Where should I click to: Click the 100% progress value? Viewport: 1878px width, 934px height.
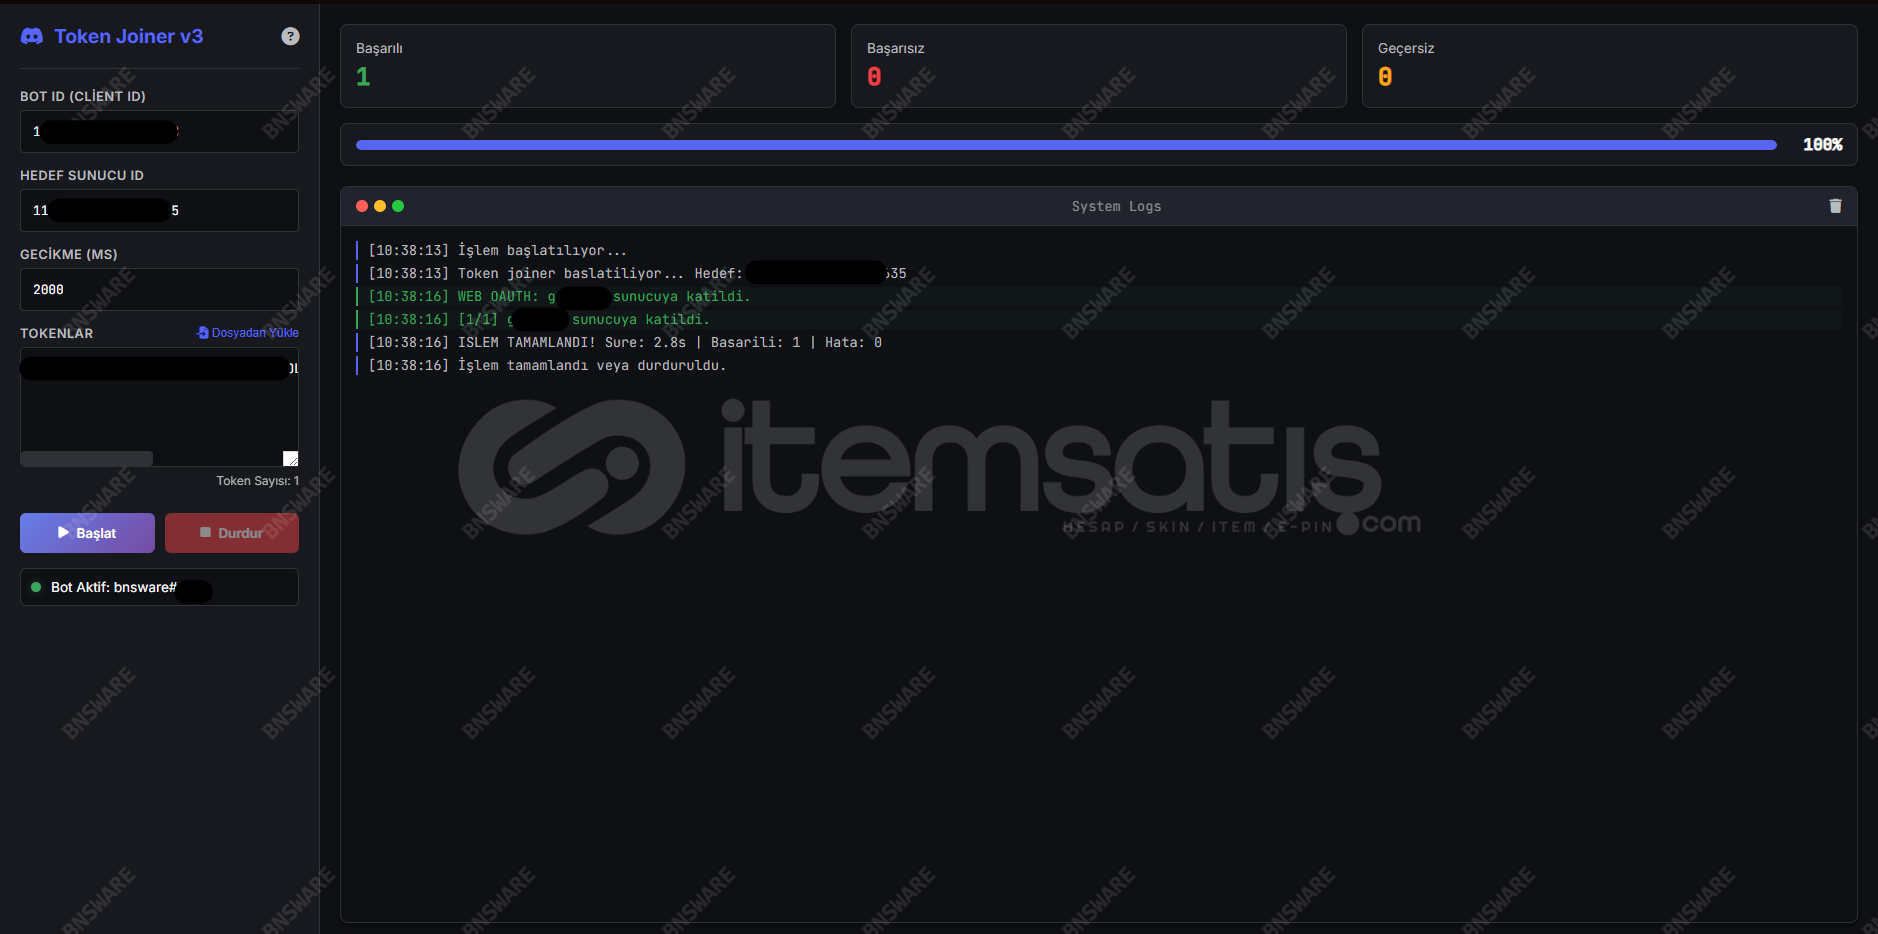(1822, 145)
